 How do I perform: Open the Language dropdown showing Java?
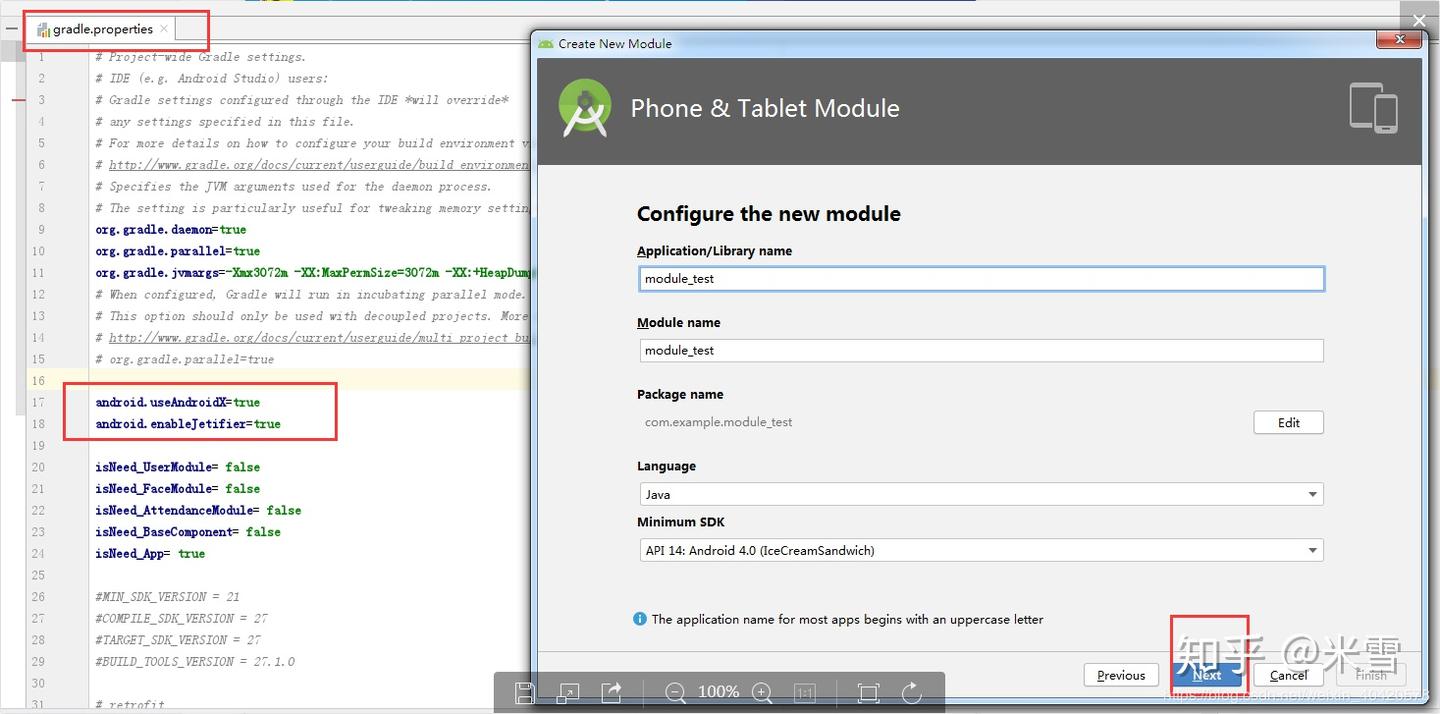click(981, 494)
